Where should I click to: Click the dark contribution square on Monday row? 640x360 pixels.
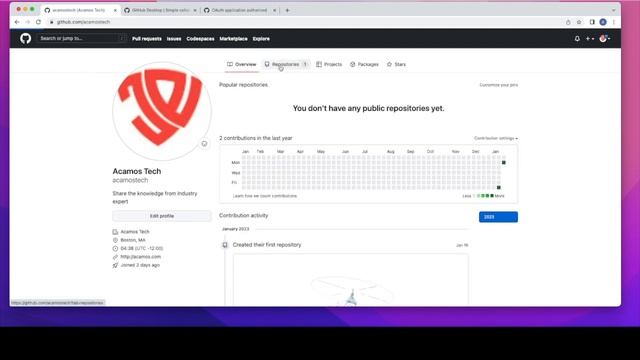pyautogui.click(x=504, y=162)
